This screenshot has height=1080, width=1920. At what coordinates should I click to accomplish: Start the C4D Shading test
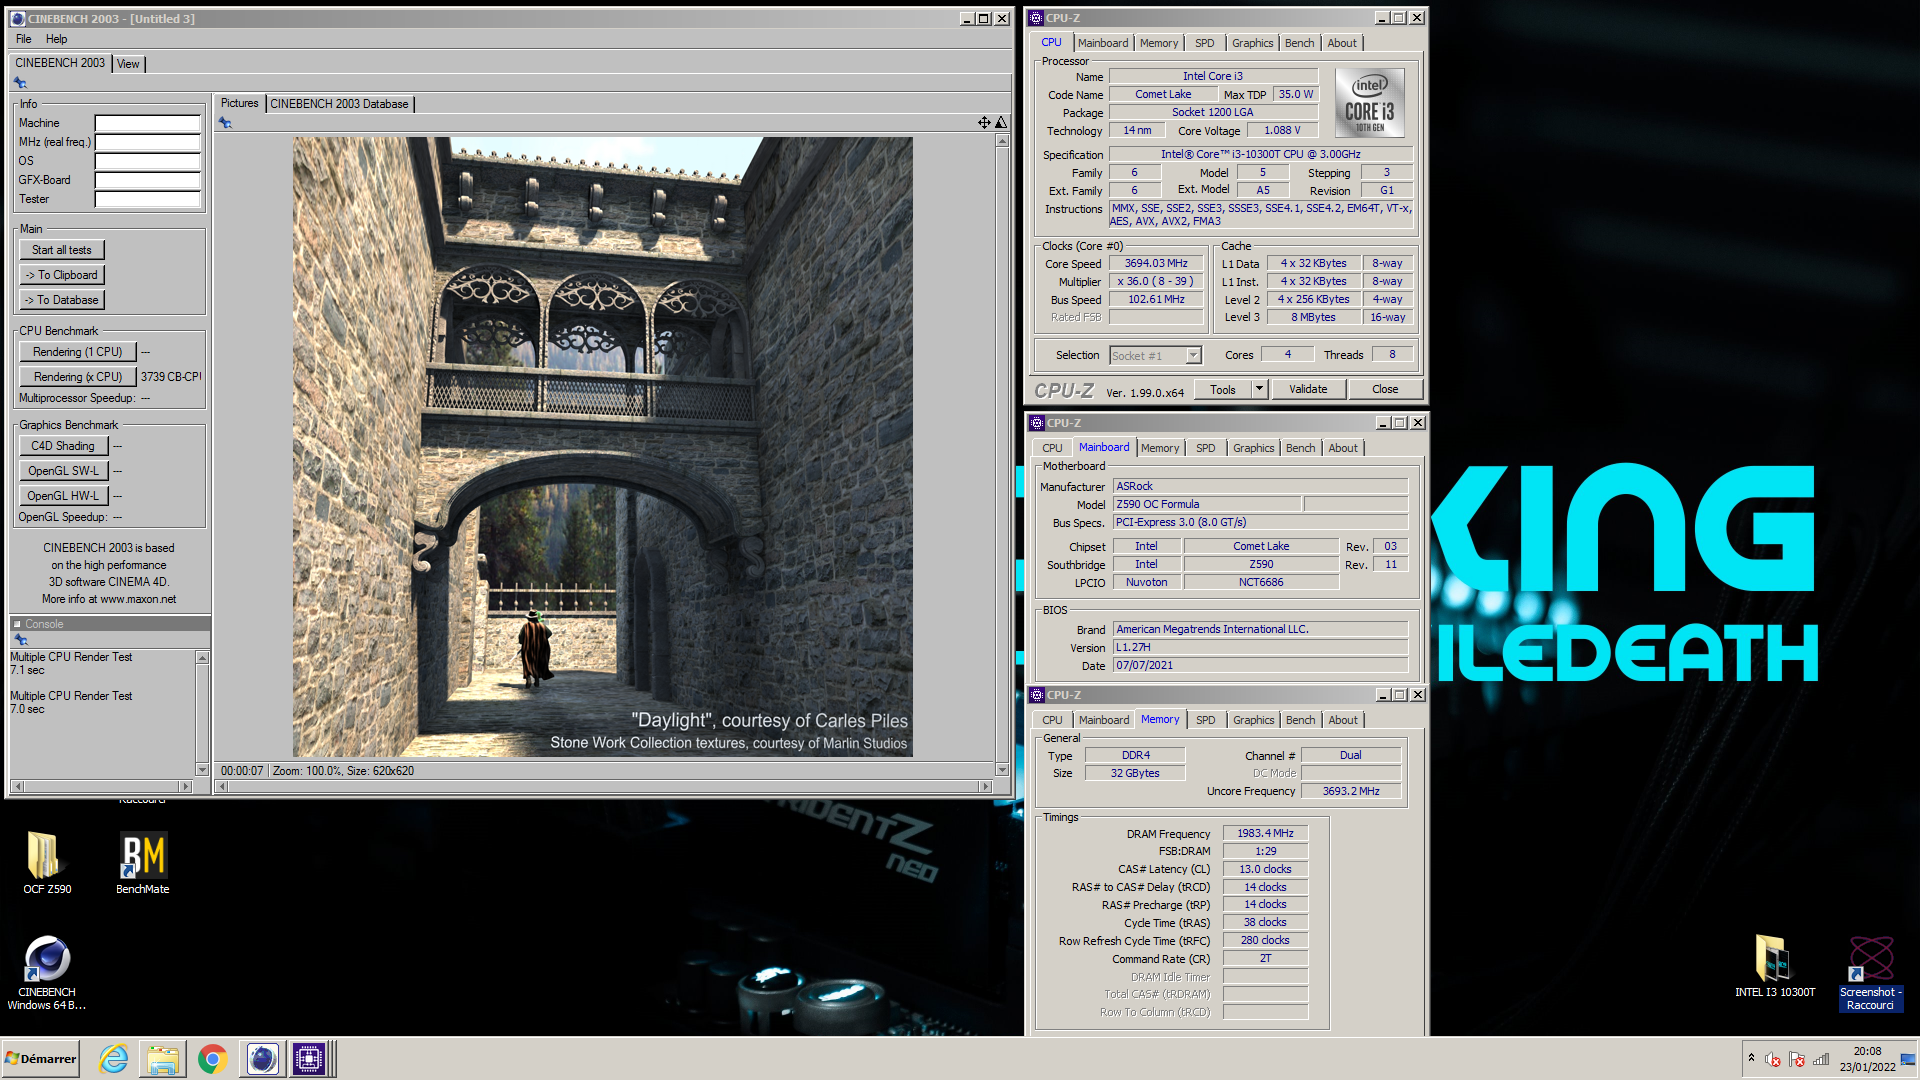(63, 446)
